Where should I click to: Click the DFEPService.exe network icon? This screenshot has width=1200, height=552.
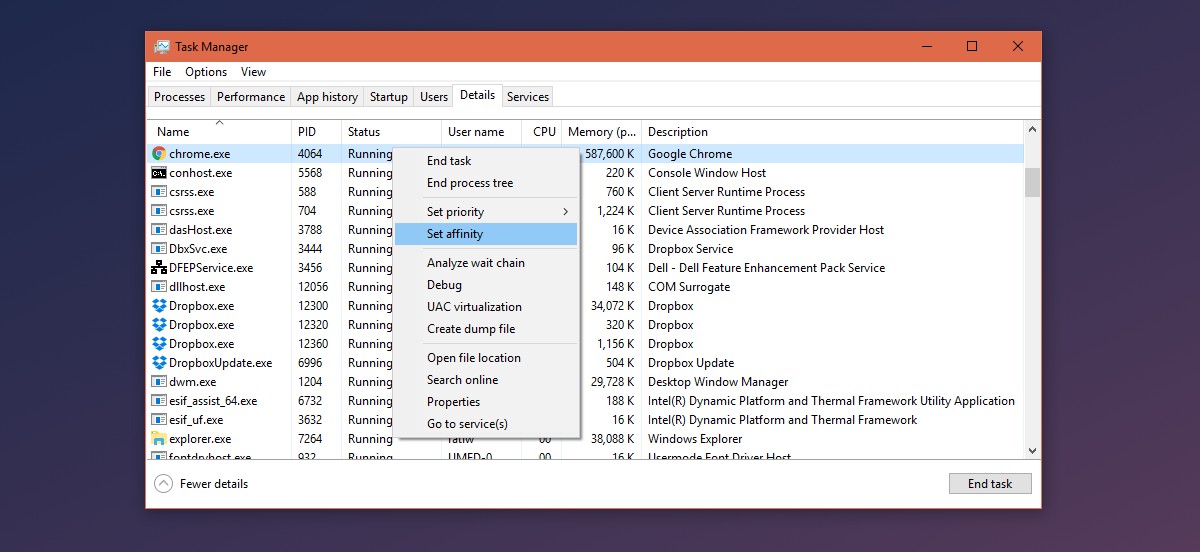[159, 268]
